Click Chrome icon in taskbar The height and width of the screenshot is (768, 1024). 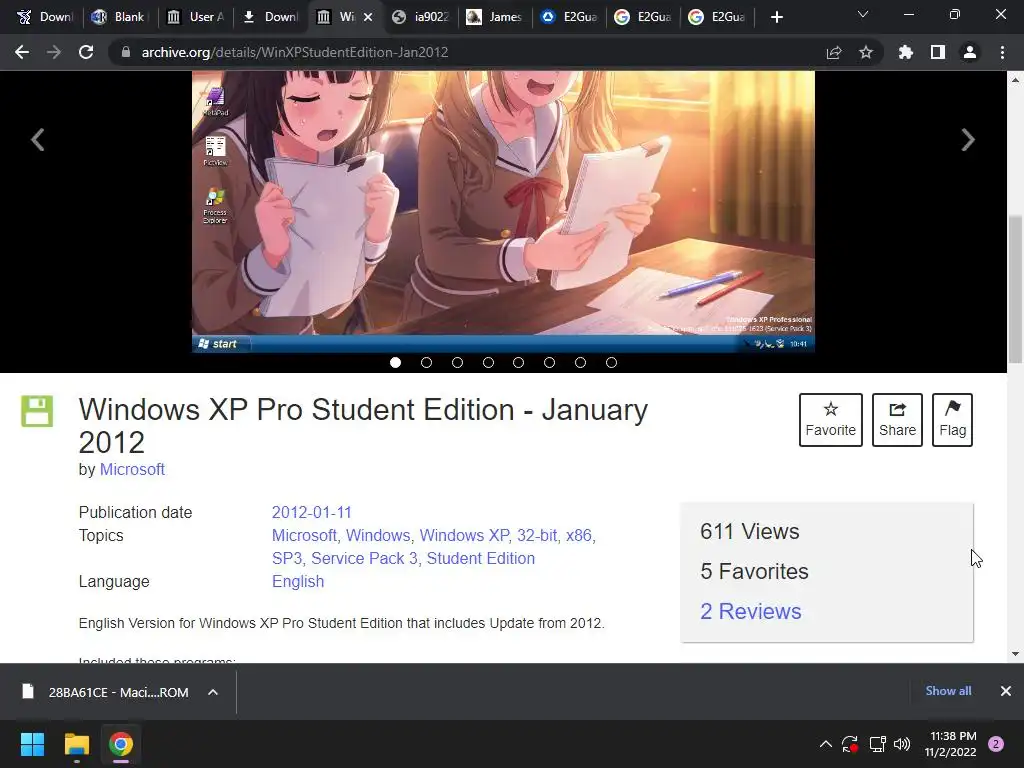point(121,744)
